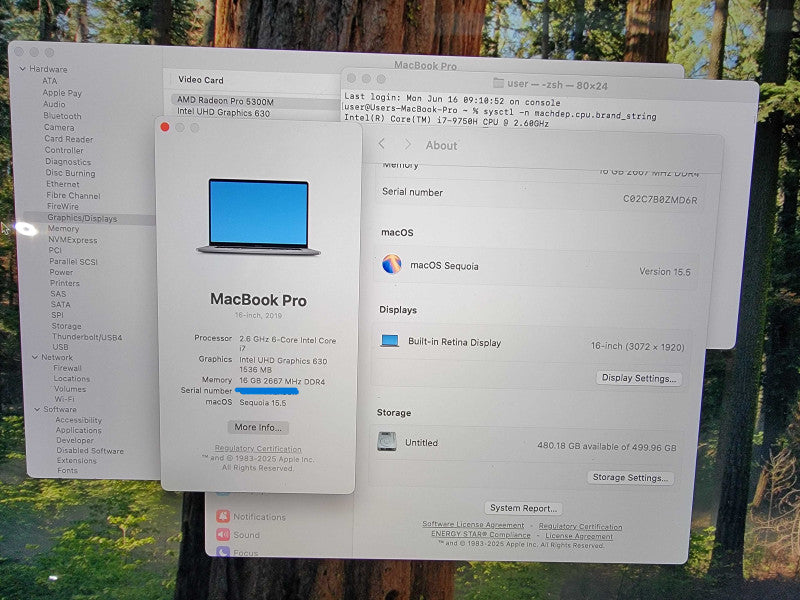
Task: Open Regulatory Certification link in System Settings
Action: [x=581, y=526]
